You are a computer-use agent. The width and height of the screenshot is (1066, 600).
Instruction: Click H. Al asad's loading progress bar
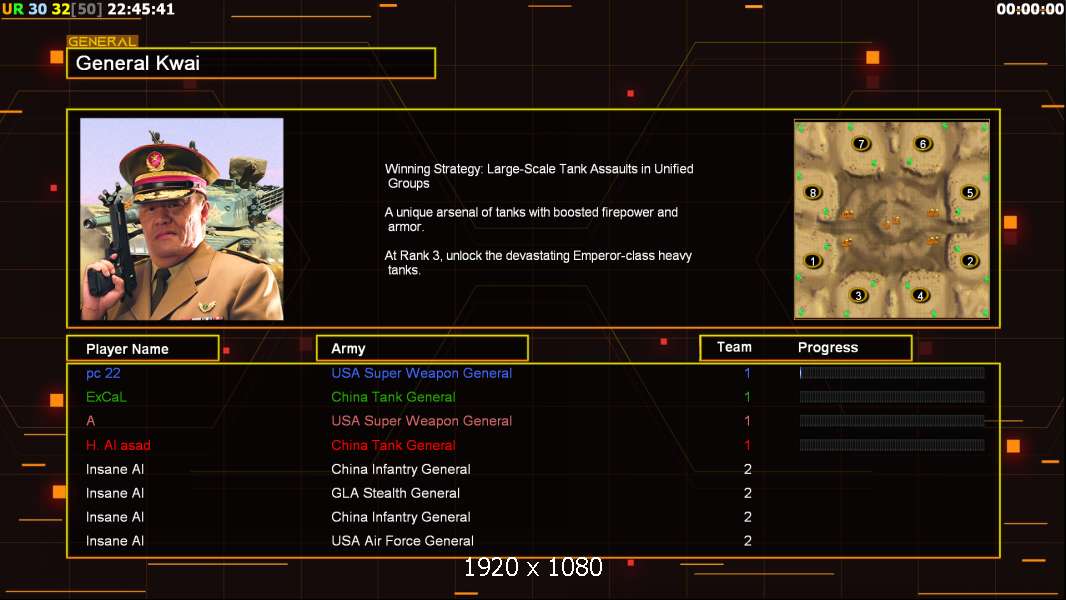(x=892, y=445)
